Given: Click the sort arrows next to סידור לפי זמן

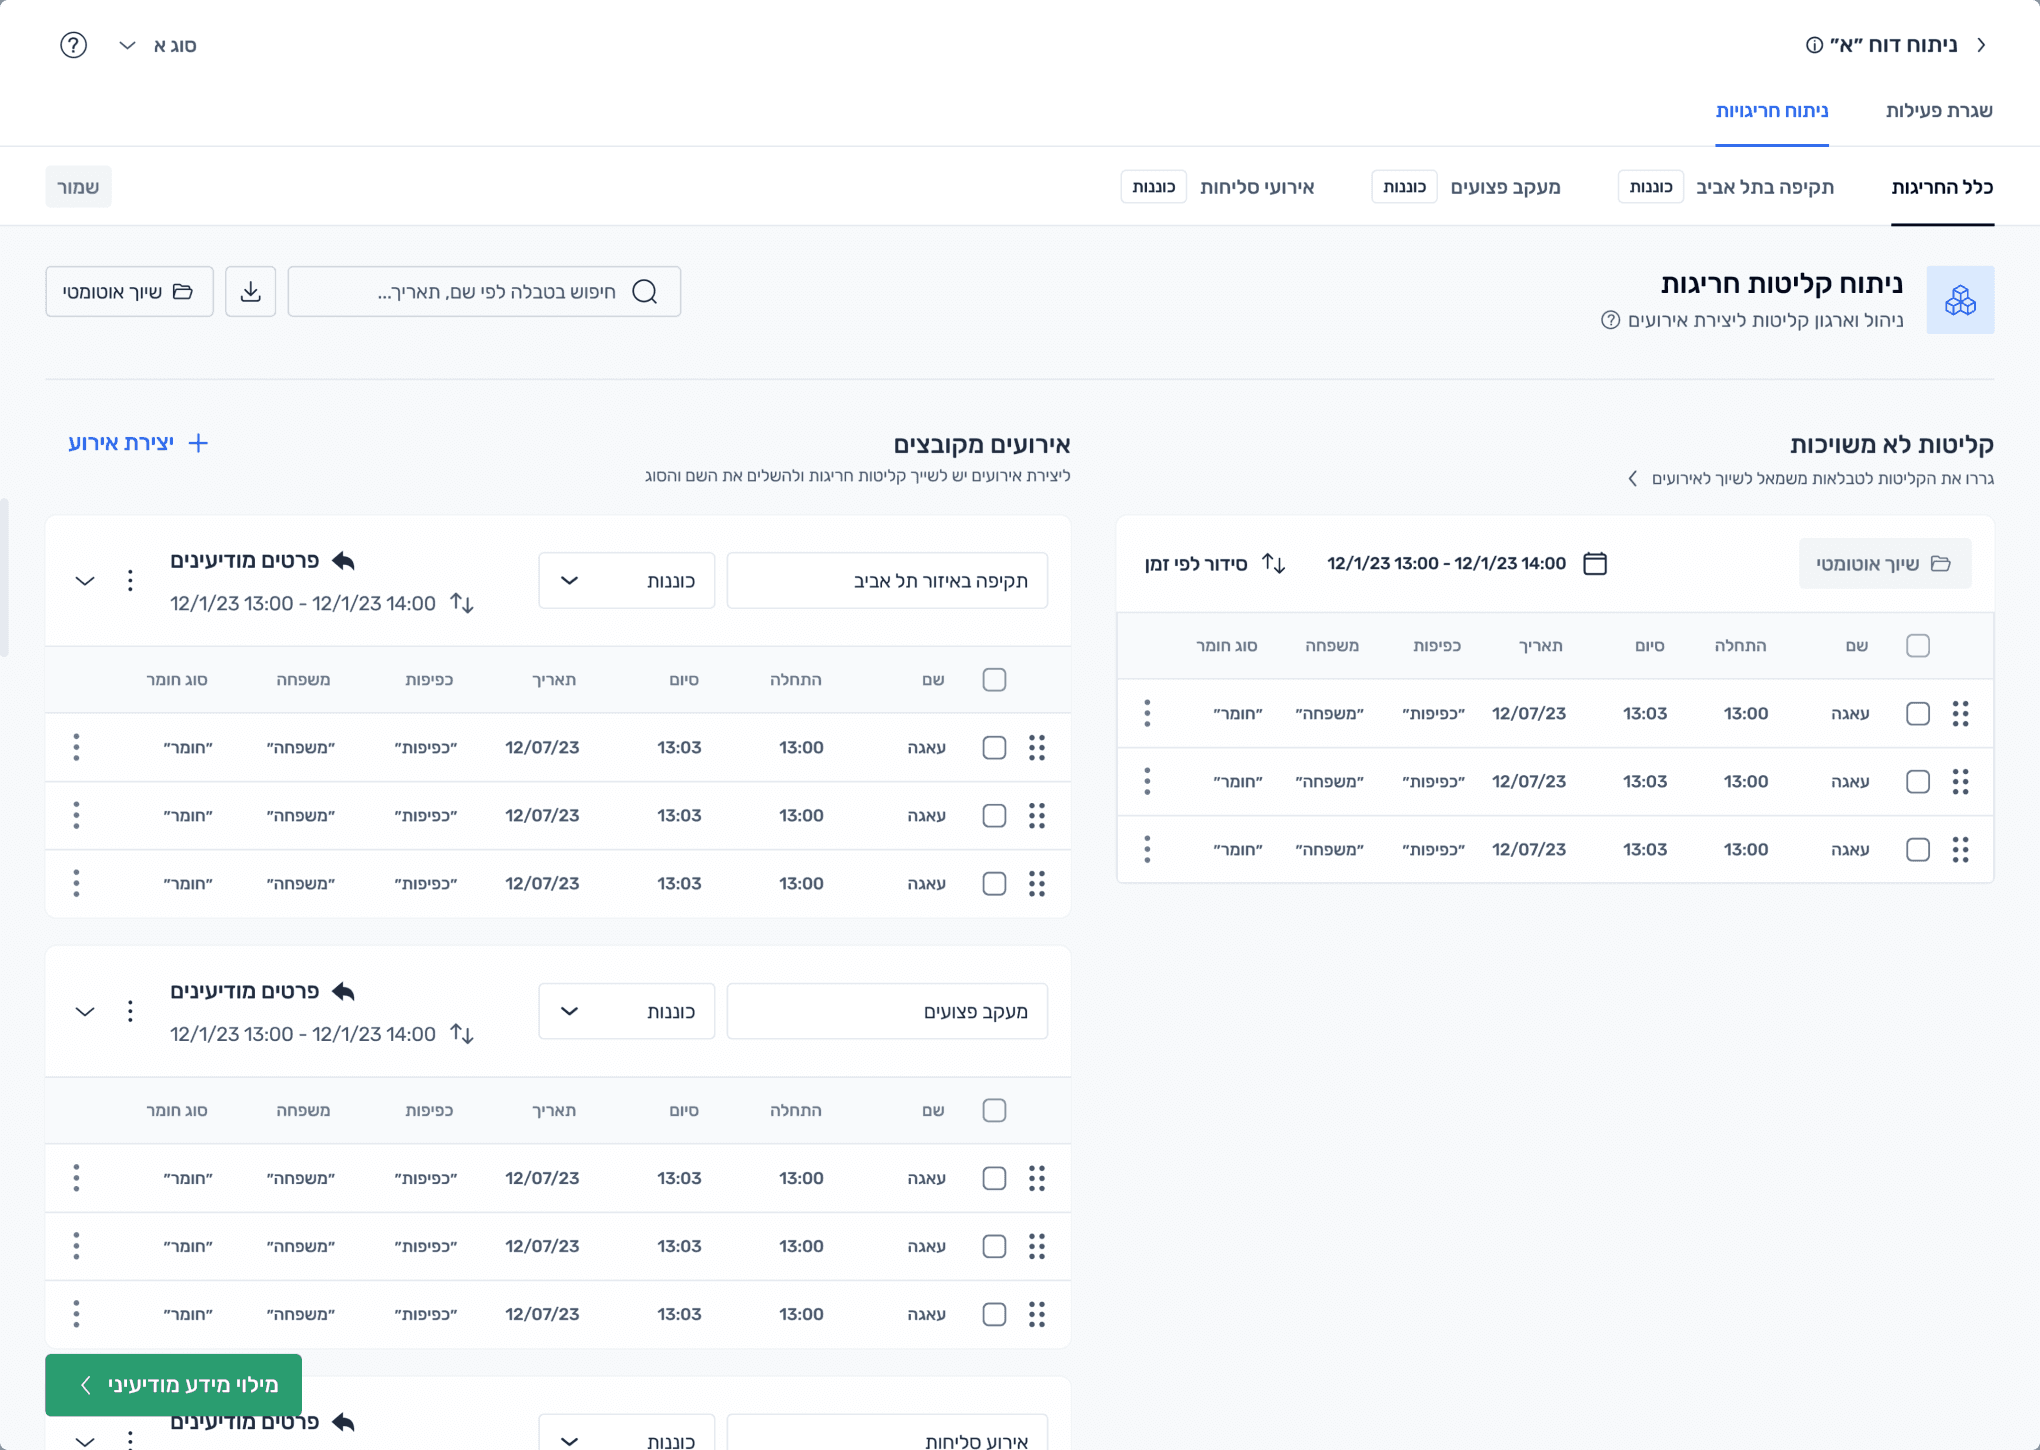Looking at the screenshot, I should pos(1273,563).
